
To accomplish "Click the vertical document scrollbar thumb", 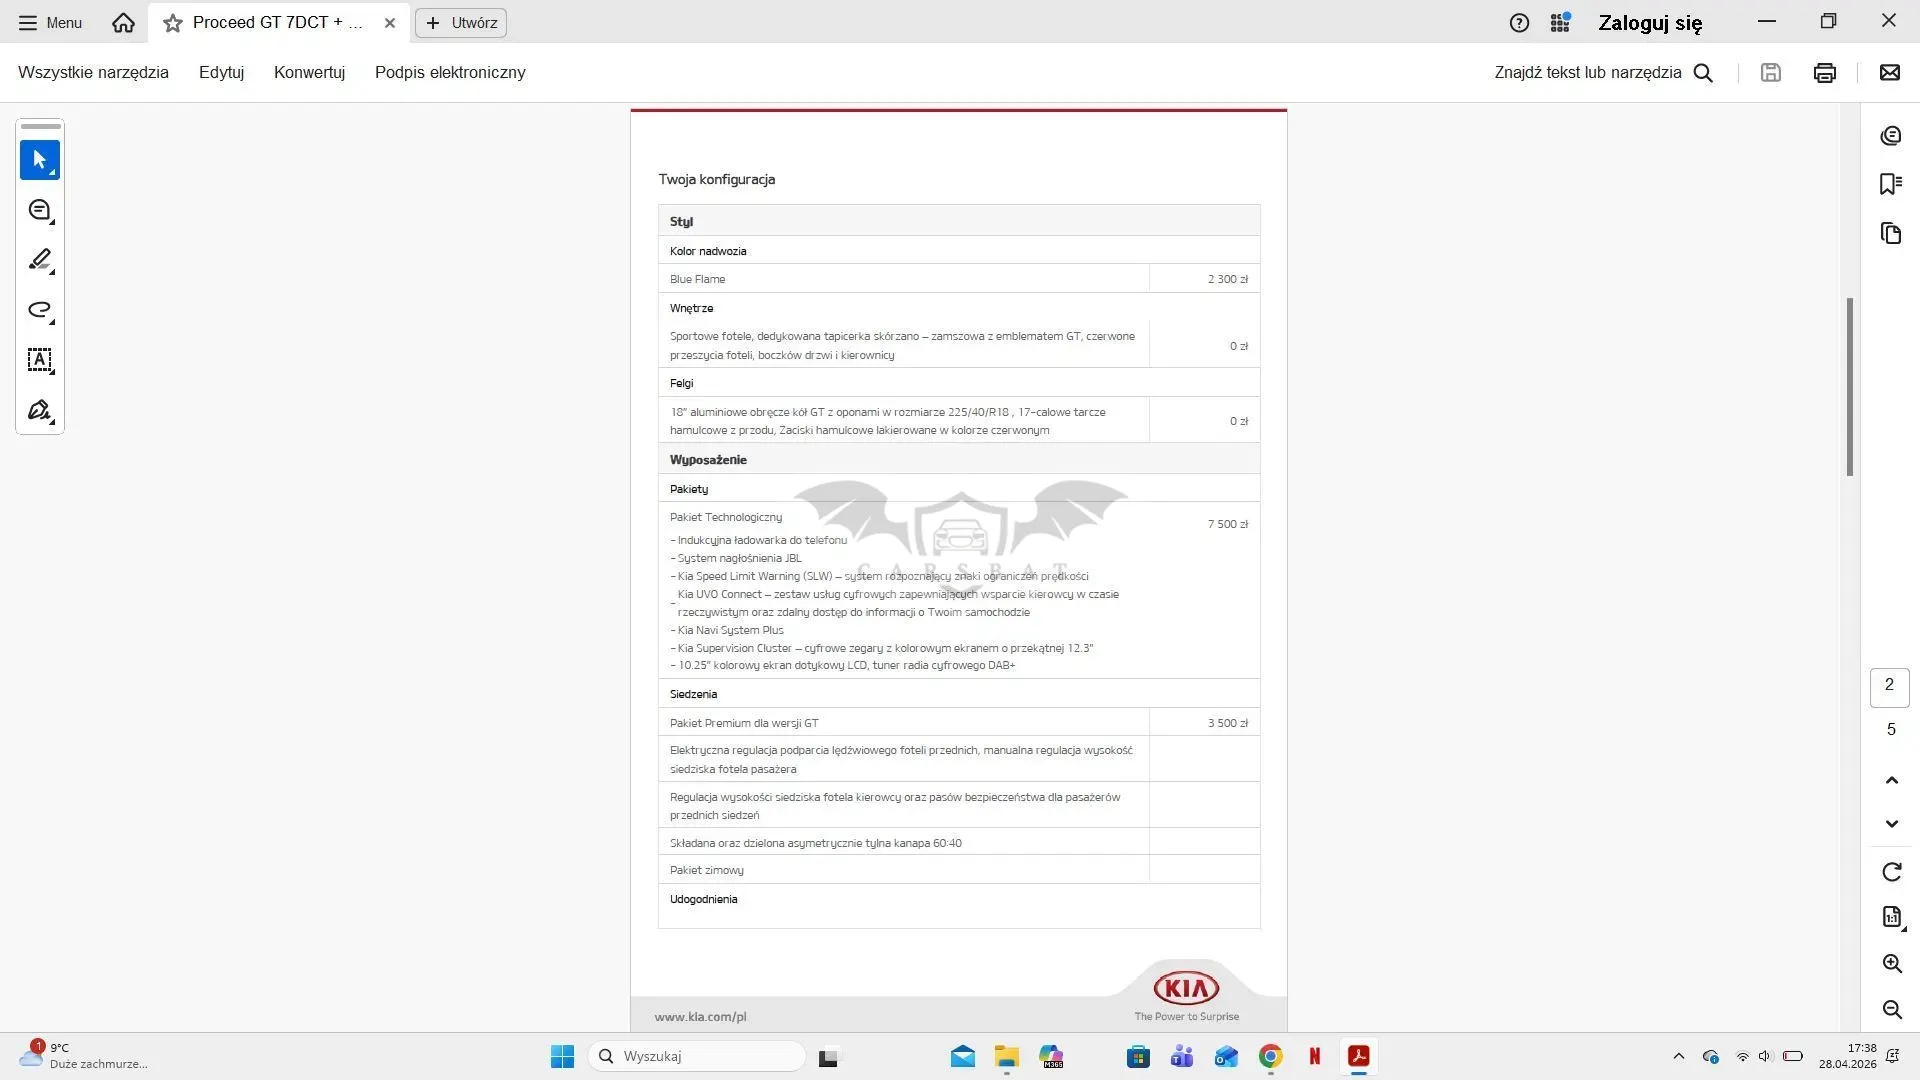I will click(1850, 386).
